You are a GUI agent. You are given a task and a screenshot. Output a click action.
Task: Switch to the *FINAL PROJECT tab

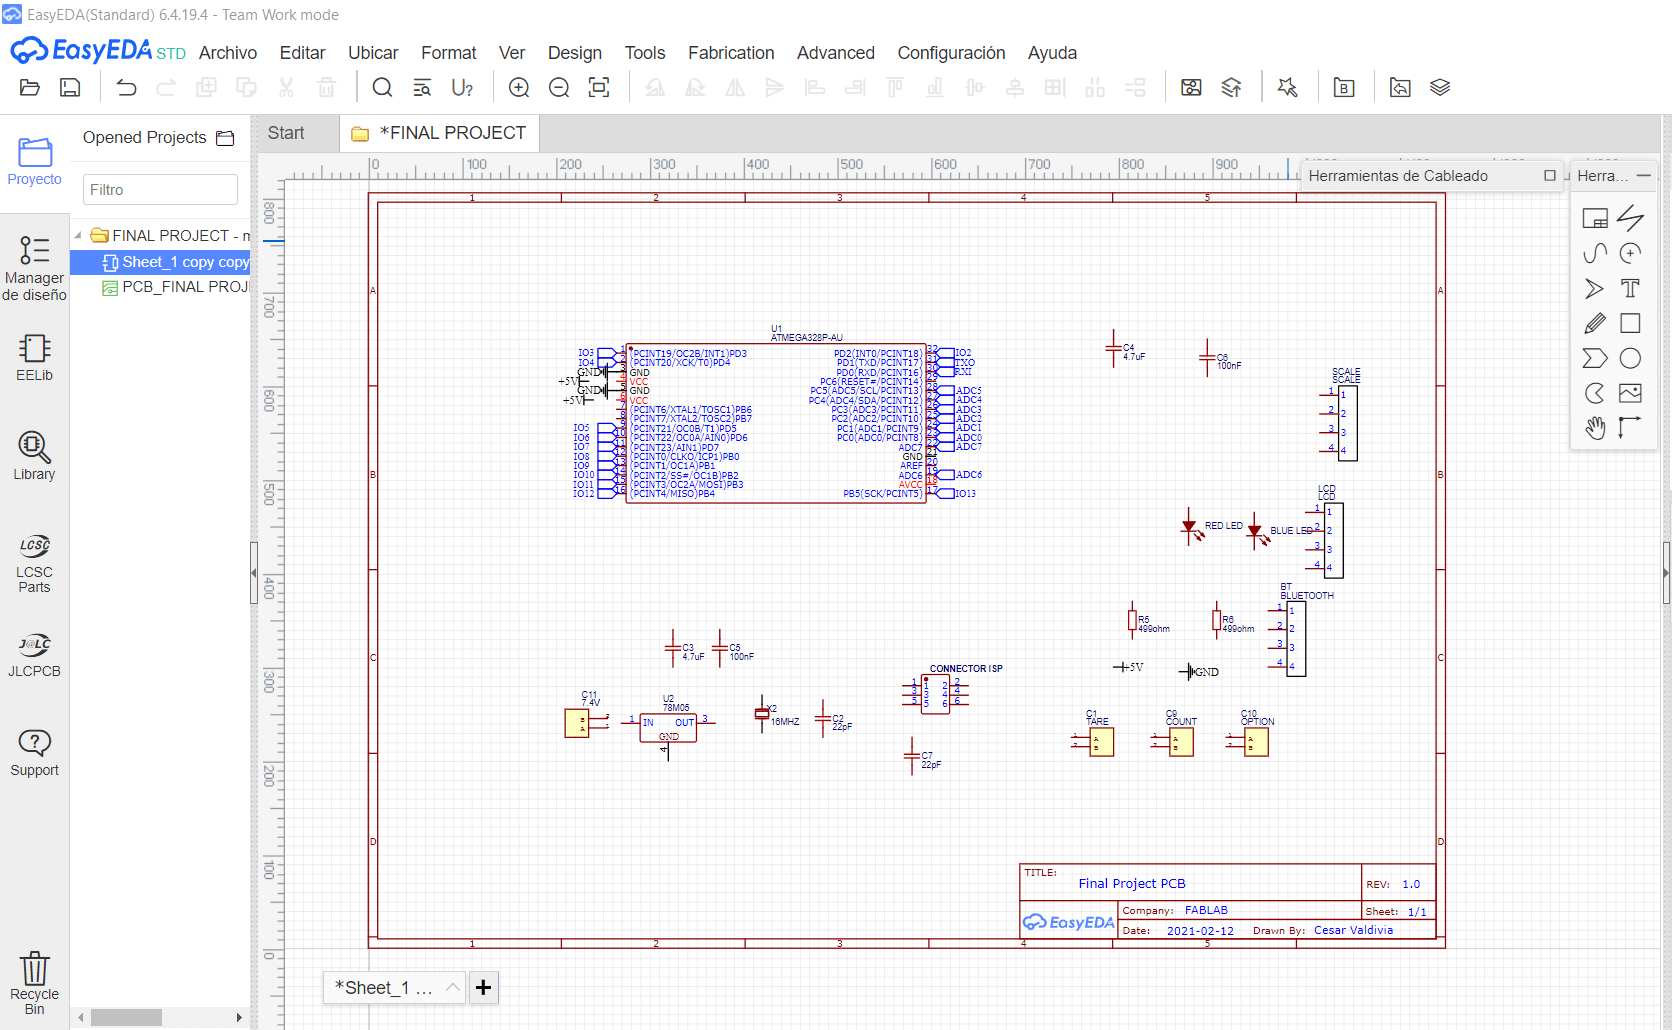click(439, 133)
